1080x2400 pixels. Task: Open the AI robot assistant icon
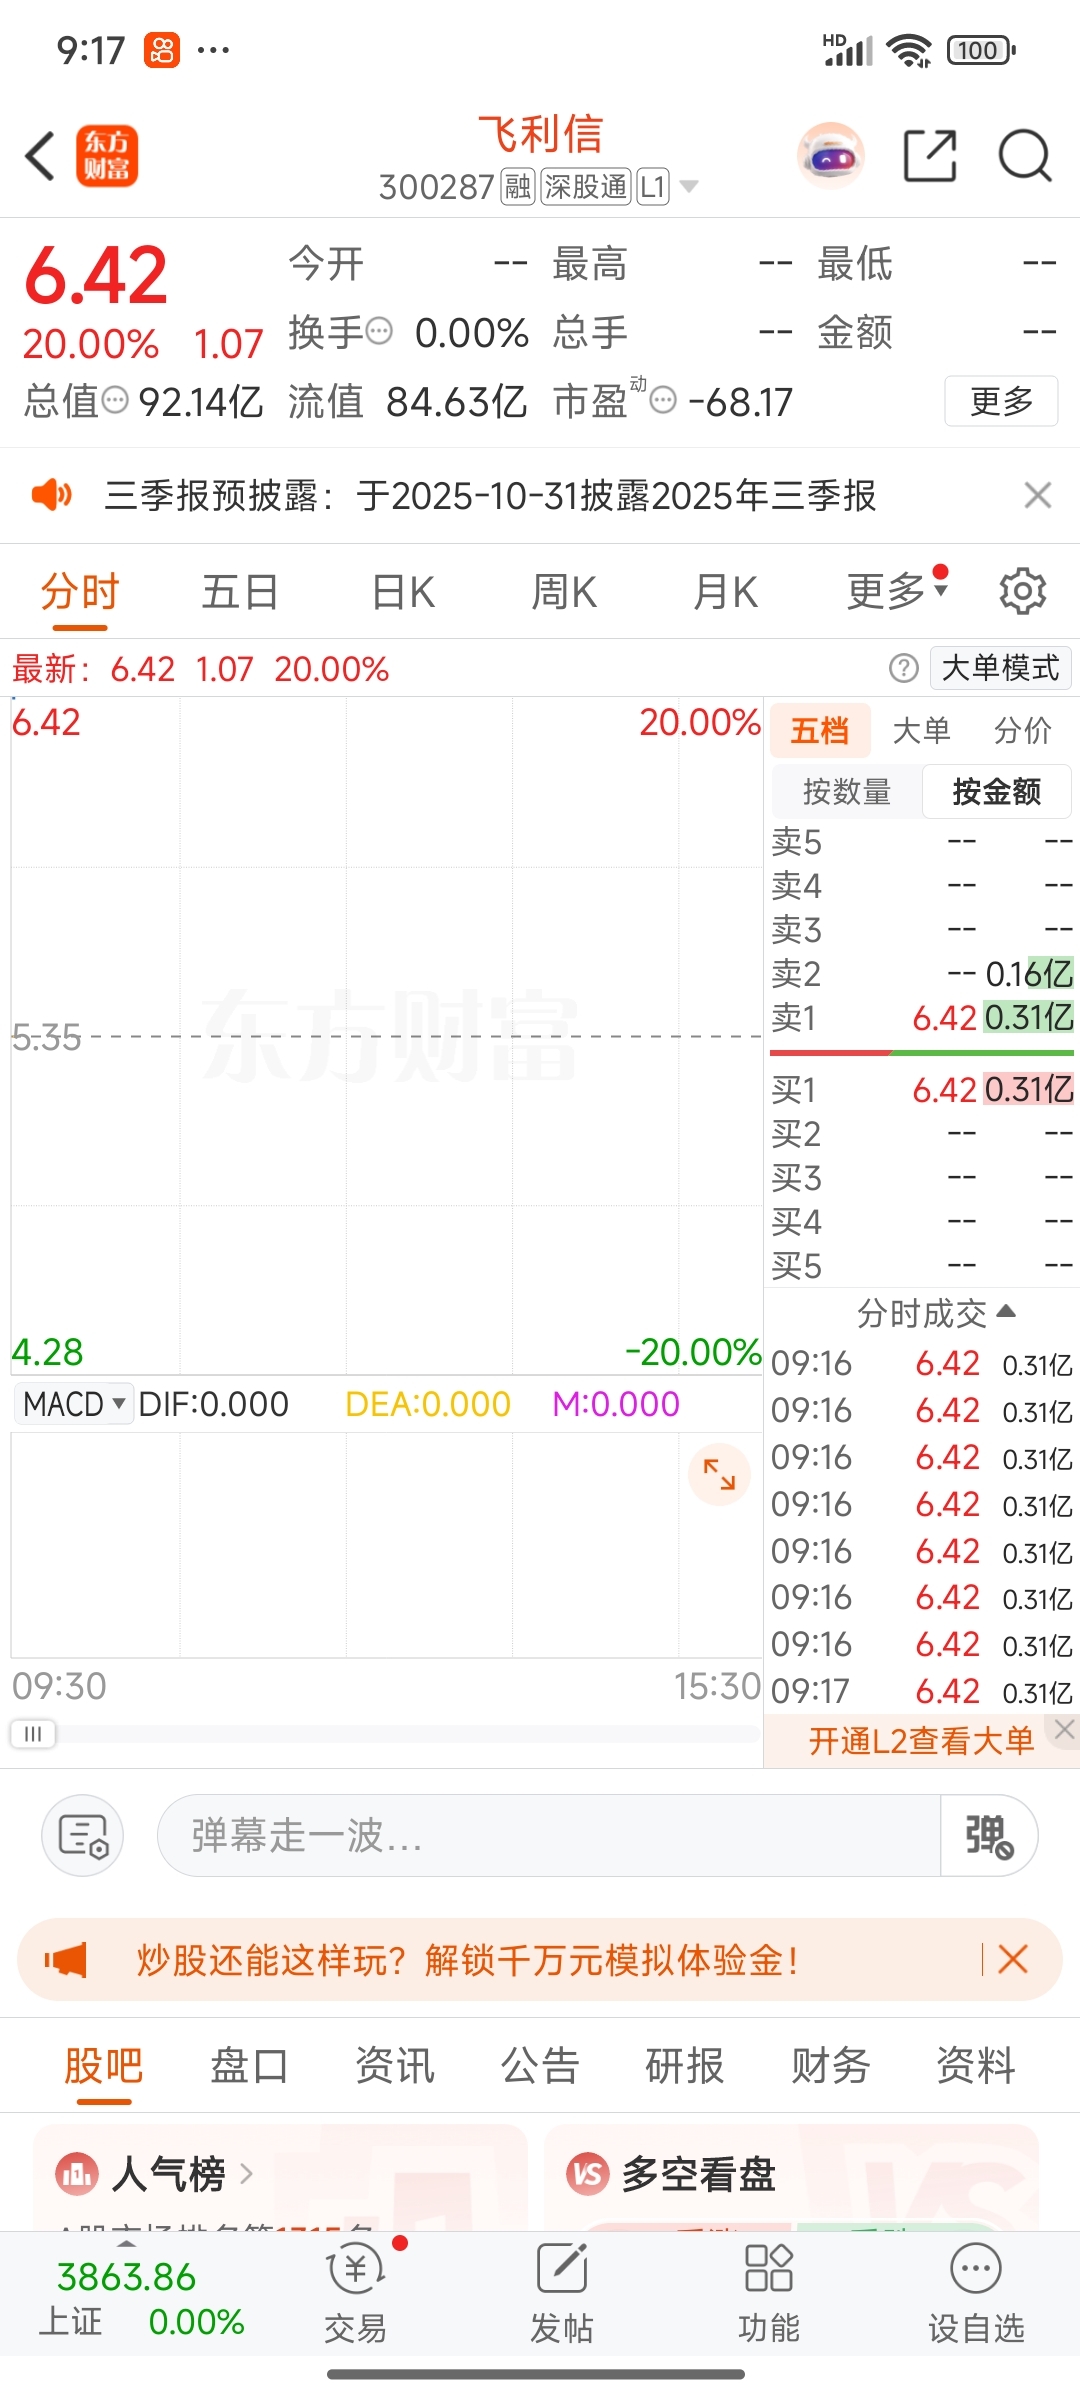831,156
